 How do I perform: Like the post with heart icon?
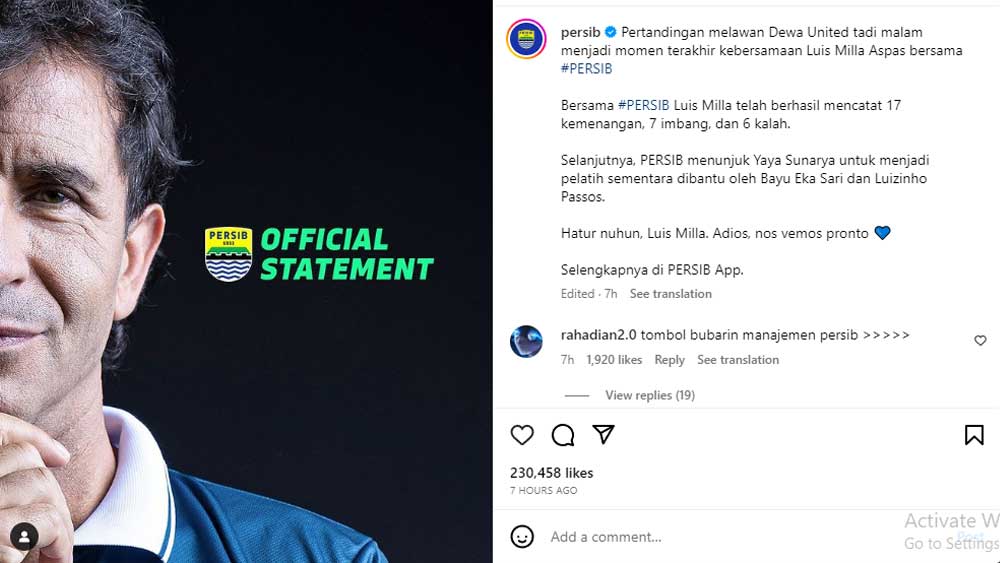coord(522,435)
